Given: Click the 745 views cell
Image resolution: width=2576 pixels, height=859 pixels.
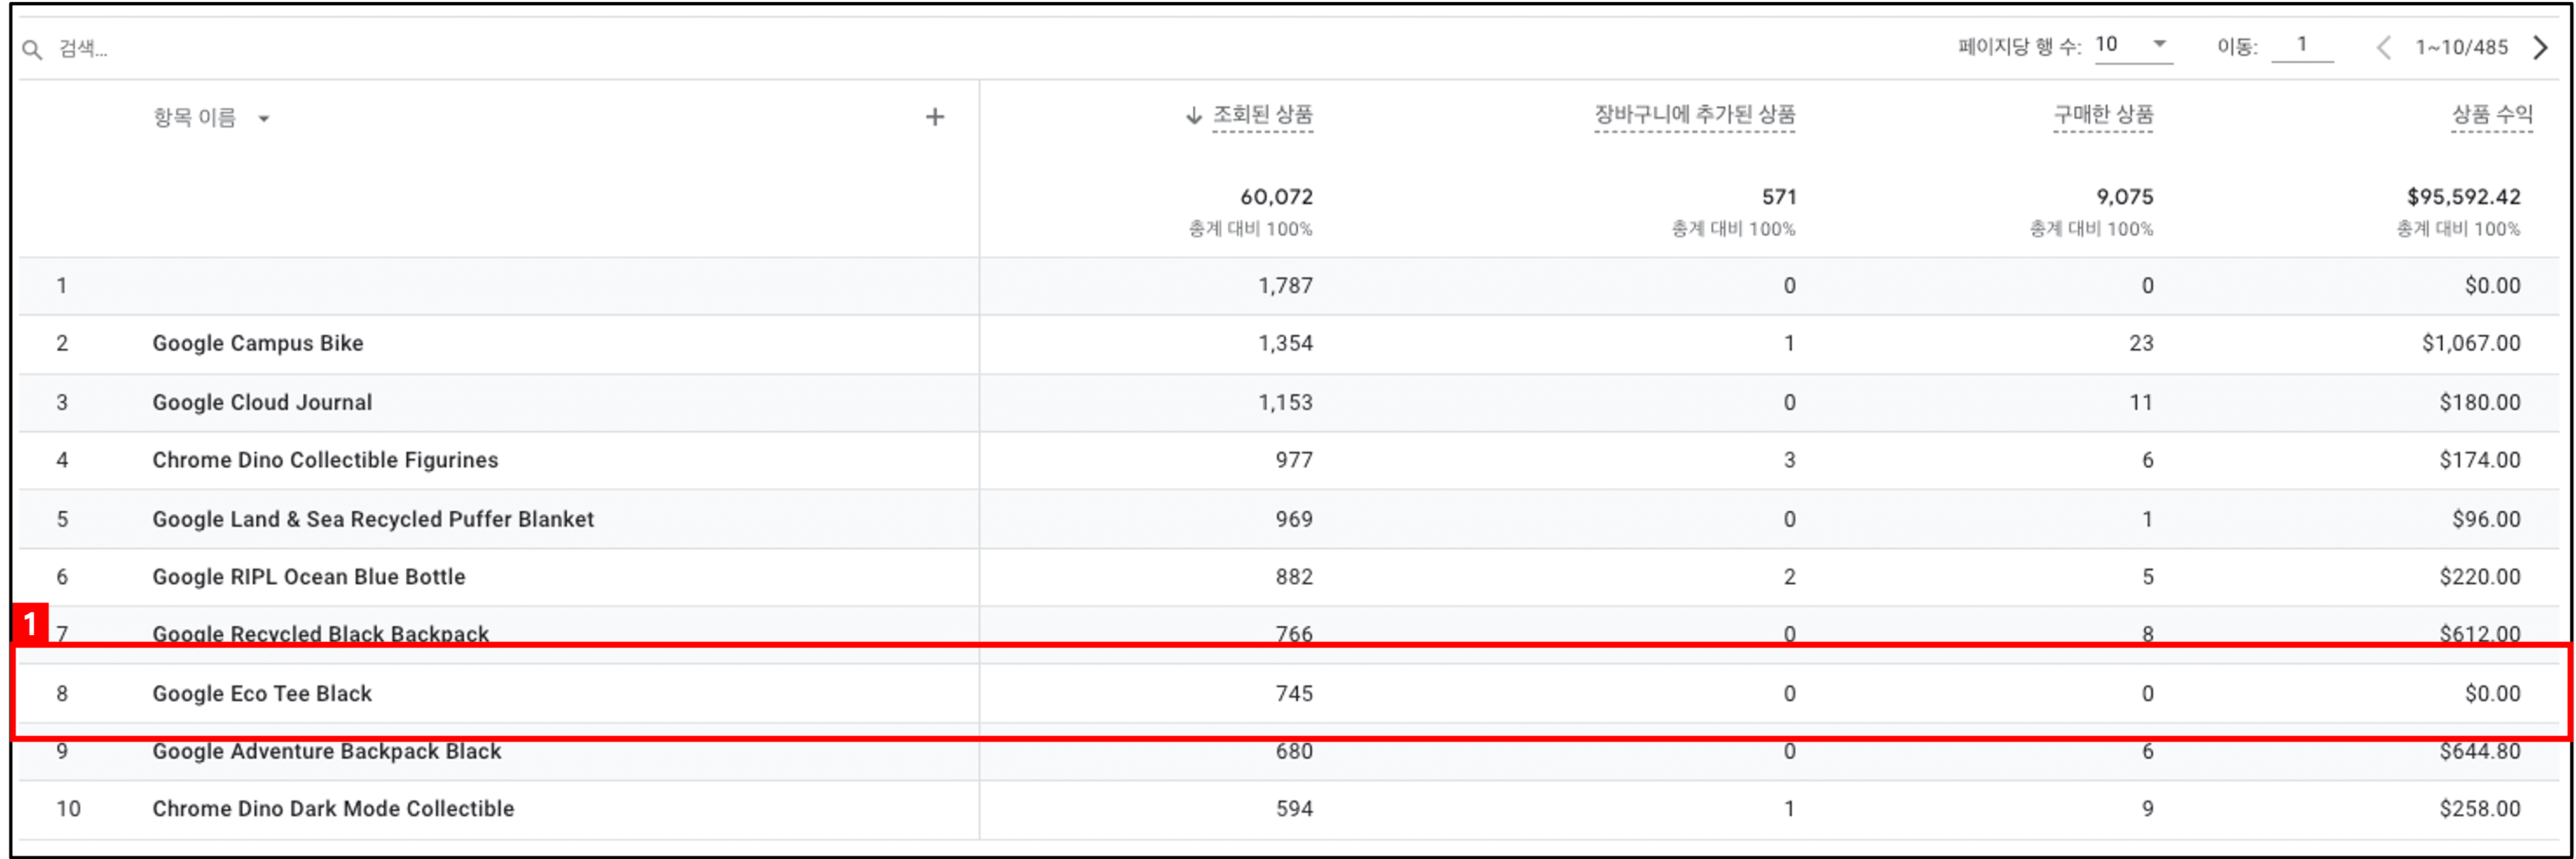Looking at the screenshot, I should click(1294, 694).
